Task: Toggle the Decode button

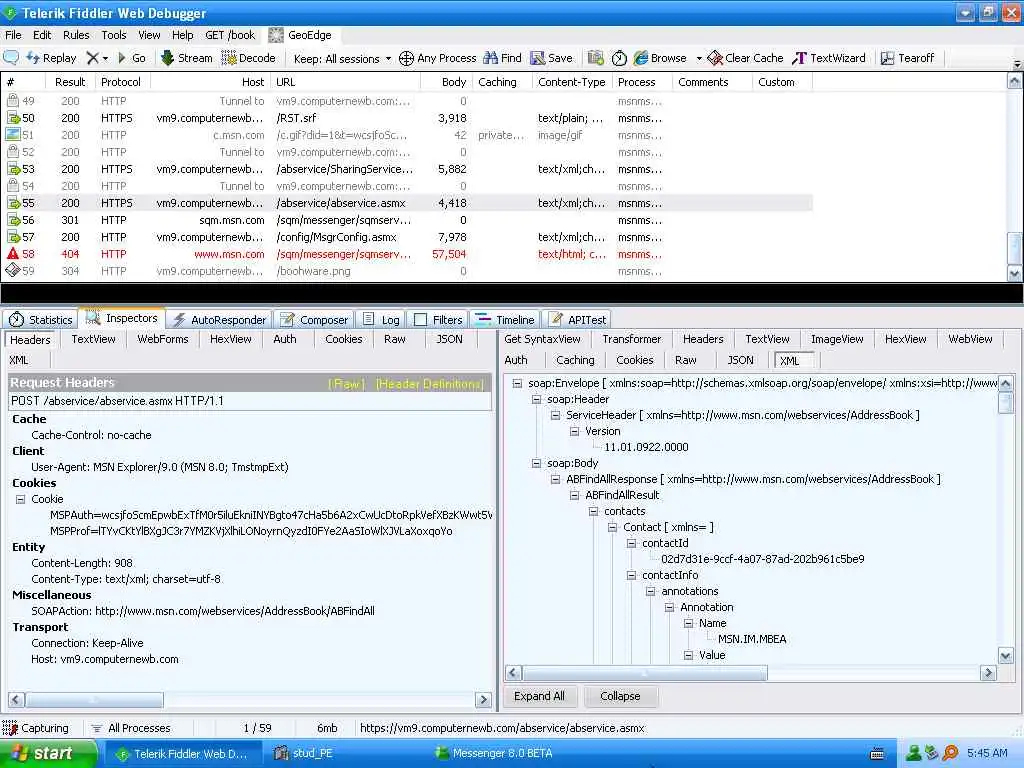Action: tap(248, 58)
